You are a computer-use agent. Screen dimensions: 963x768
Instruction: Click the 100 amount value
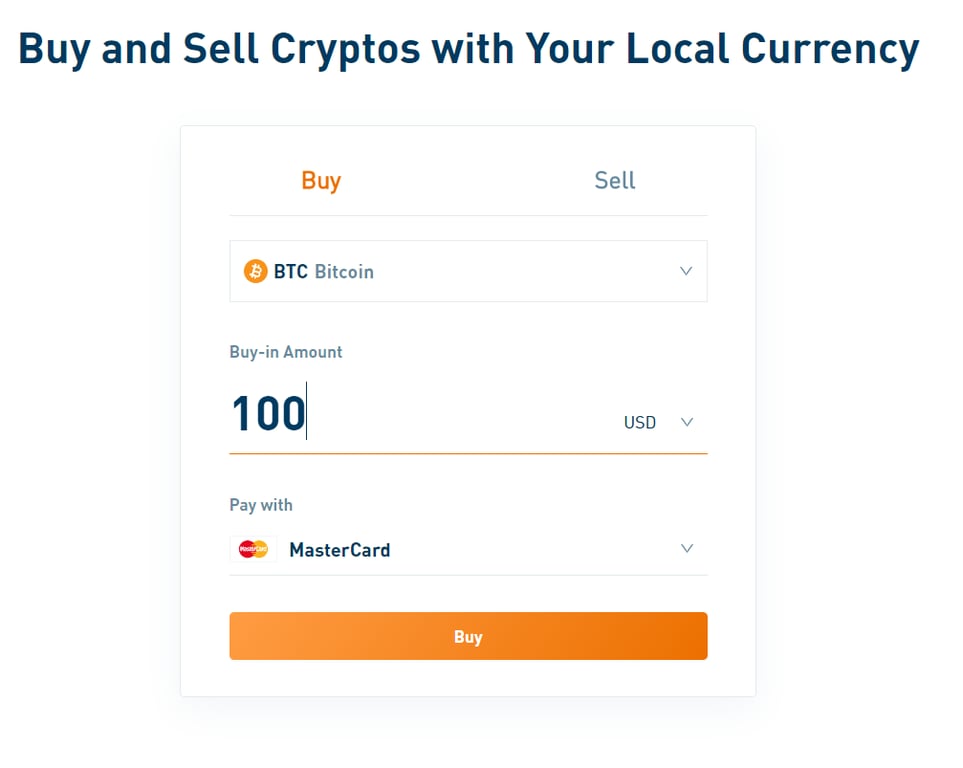tap(268, 414)
